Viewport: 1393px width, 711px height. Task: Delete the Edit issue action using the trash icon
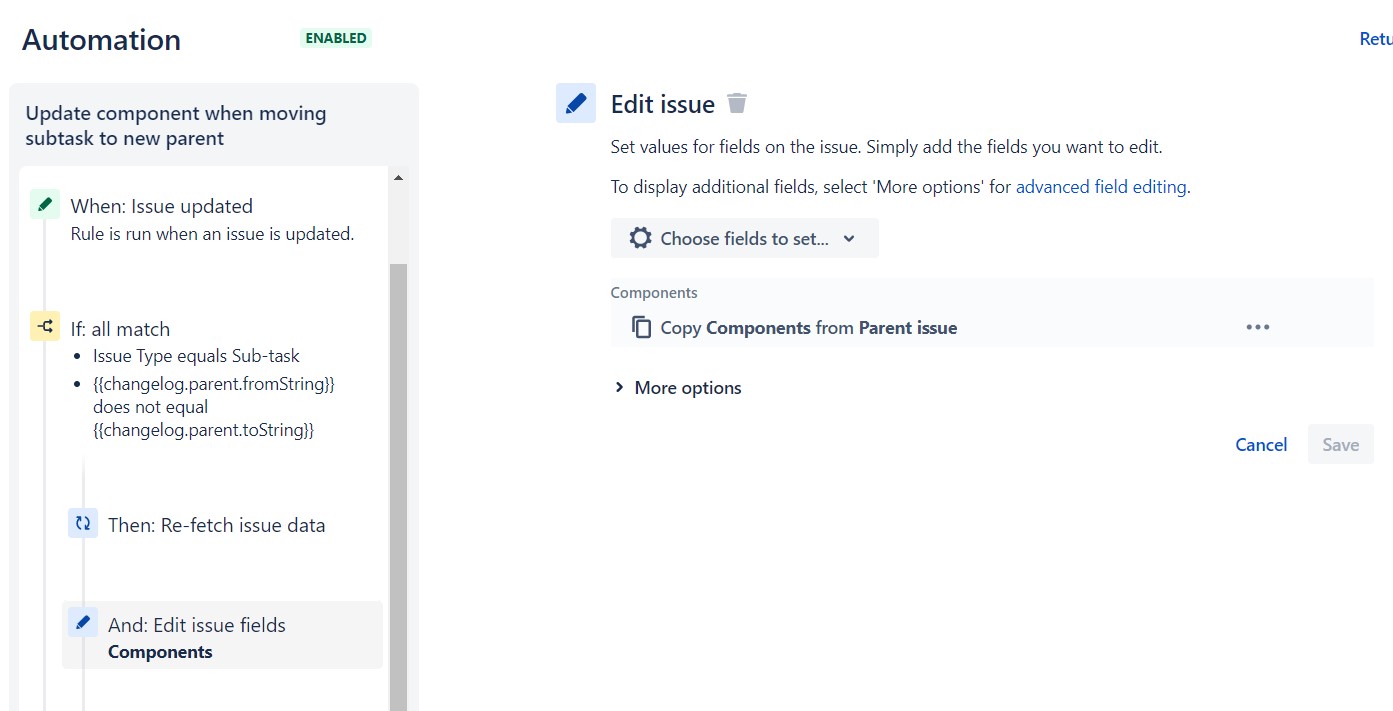coord(737,103)
